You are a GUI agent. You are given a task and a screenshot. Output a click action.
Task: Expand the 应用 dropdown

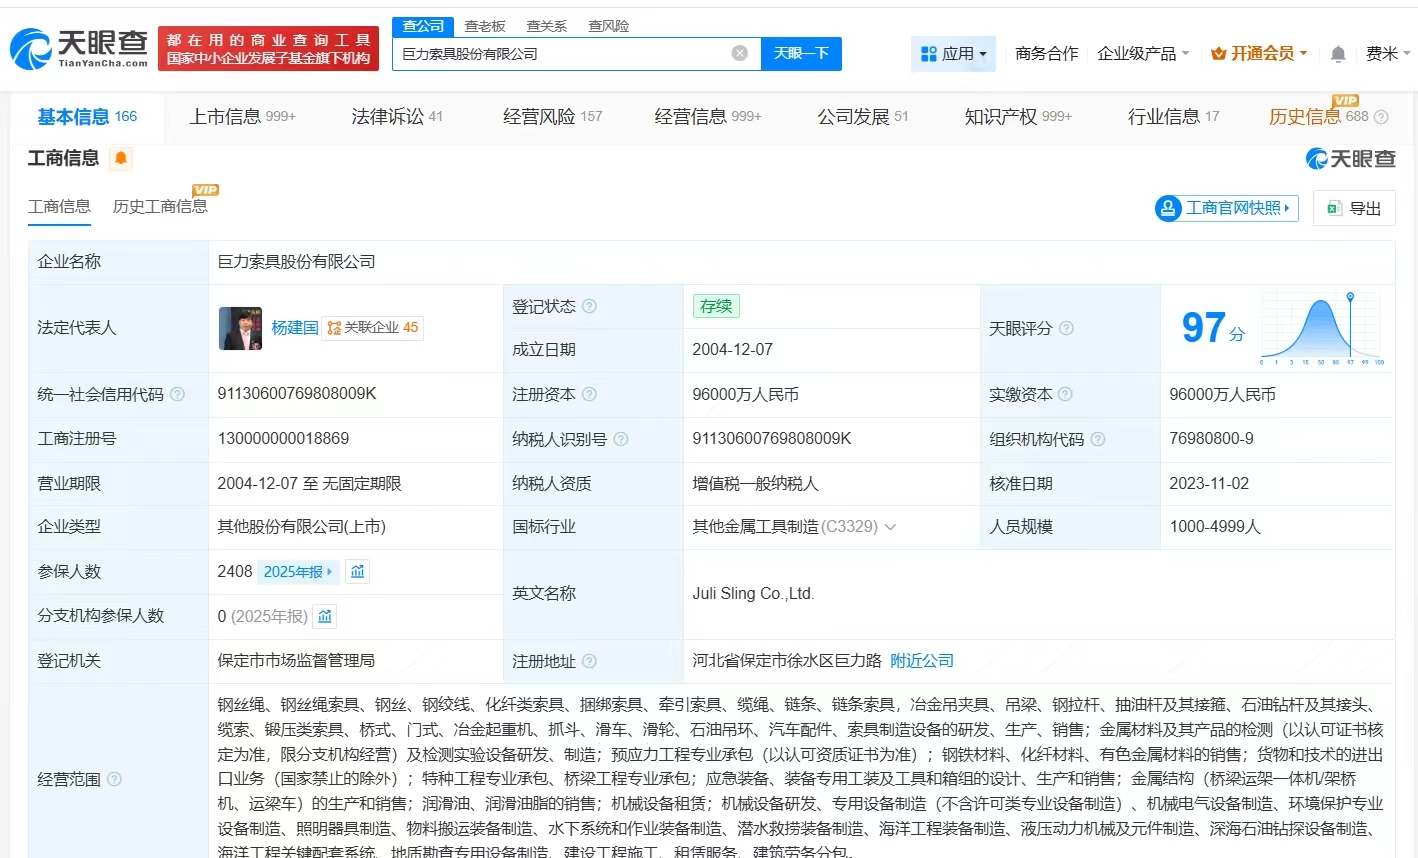coord(953,54)
